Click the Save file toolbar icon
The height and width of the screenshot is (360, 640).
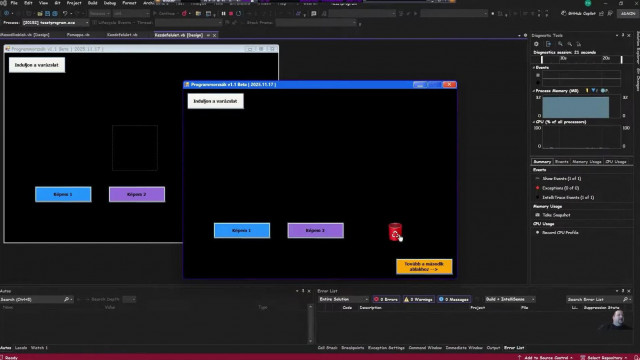pos(47,13)
